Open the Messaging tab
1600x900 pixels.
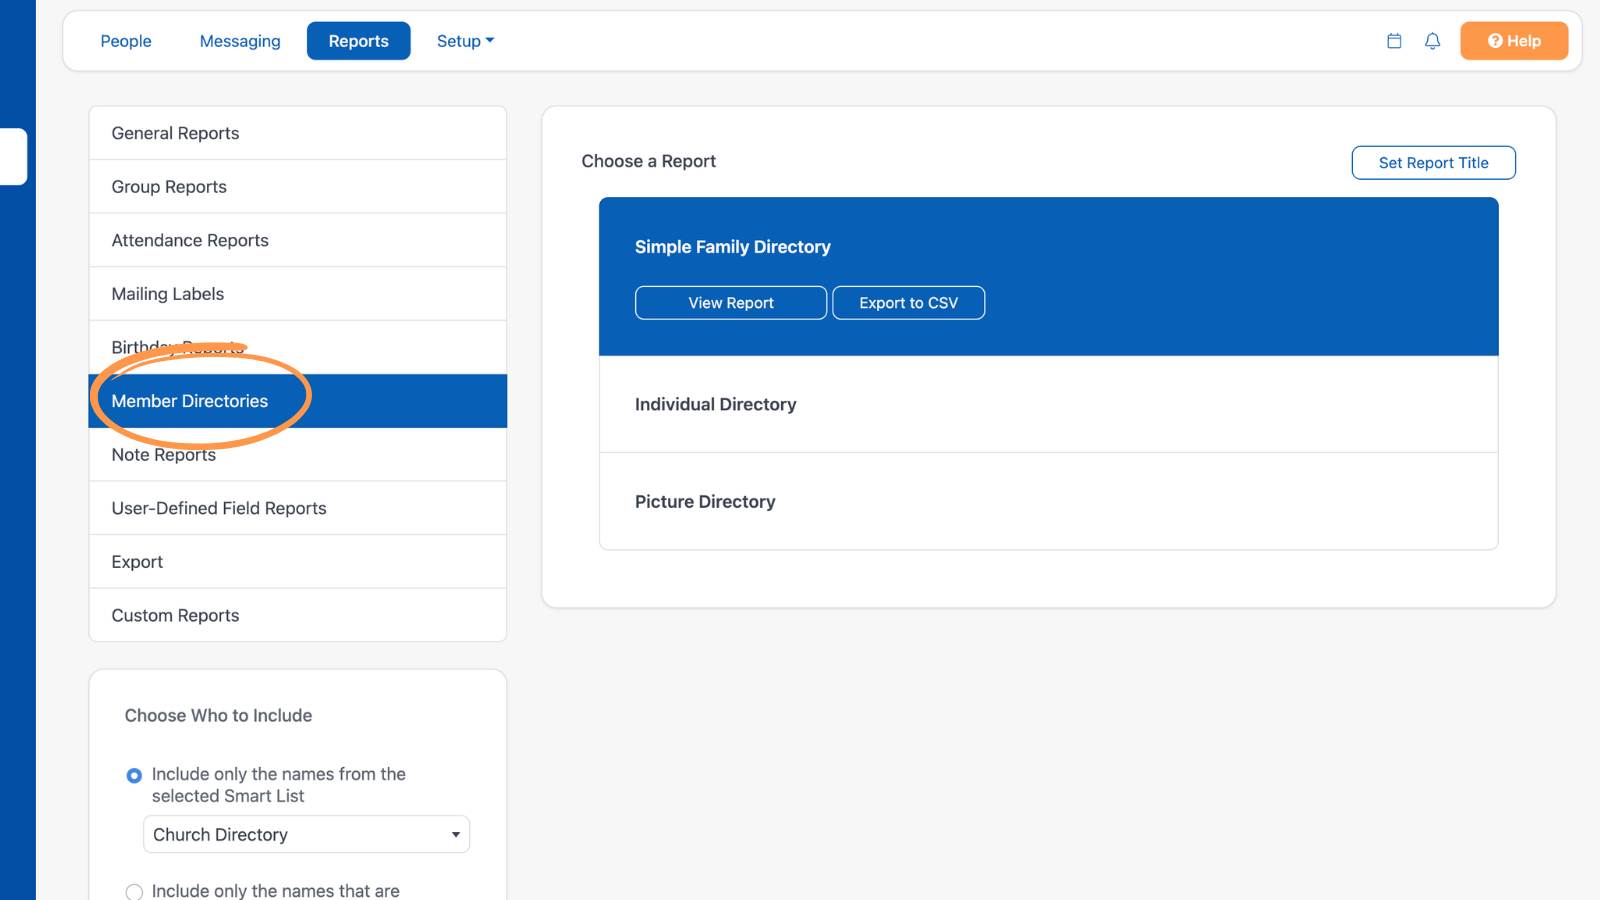click(x=240, y=41)
